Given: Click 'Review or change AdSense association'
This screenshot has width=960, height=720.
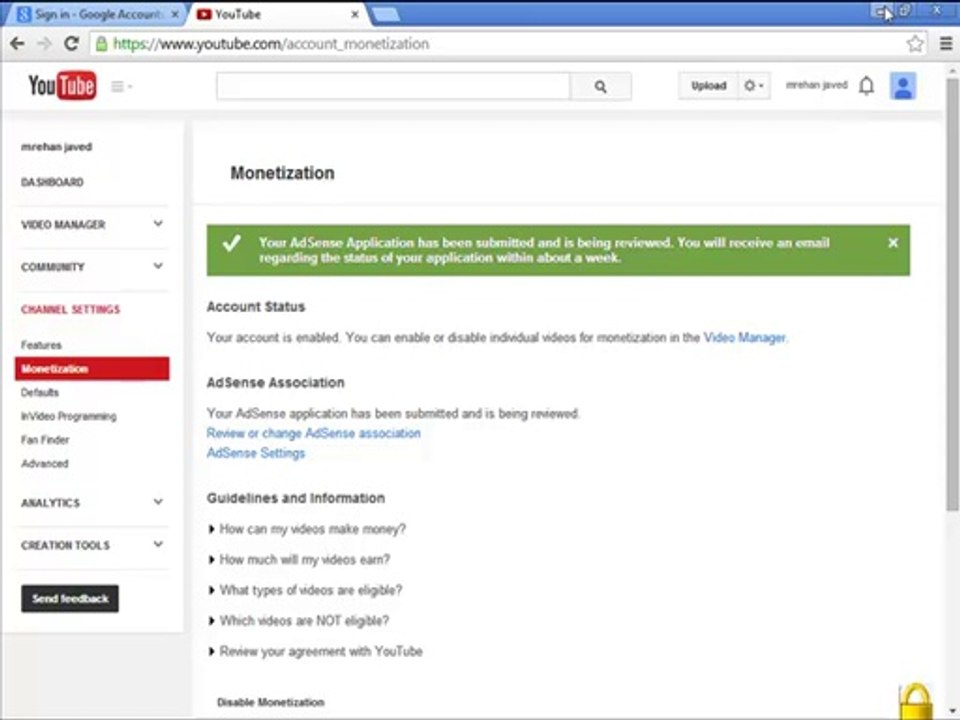Looking at the screenshot, I should coord(313,433).
